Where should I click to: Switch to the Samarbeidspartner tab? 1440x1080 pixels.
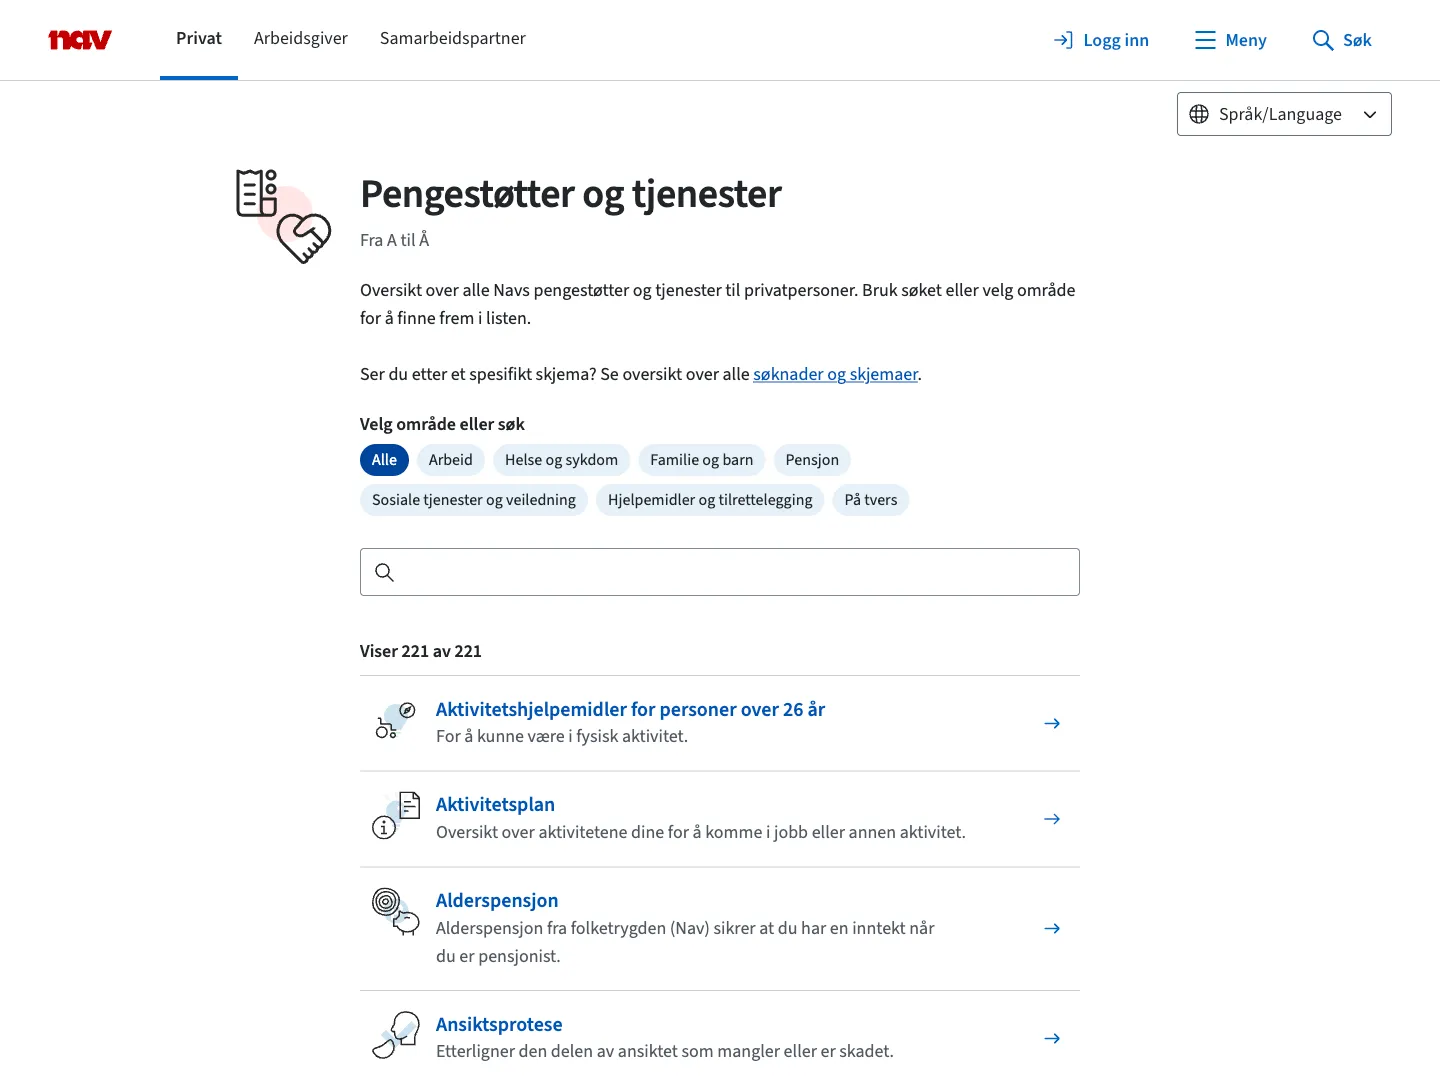coord(452,38)
